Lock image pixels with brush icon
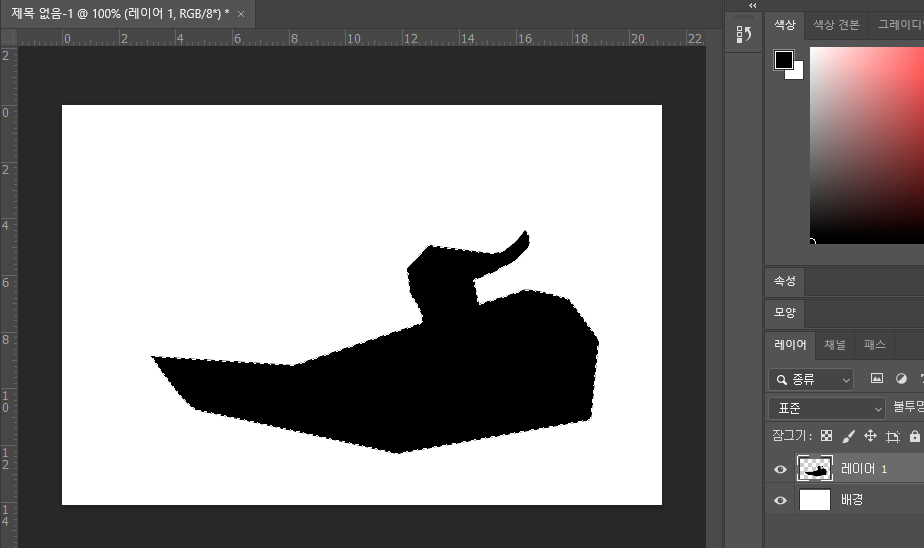 [x=848, y=437]
